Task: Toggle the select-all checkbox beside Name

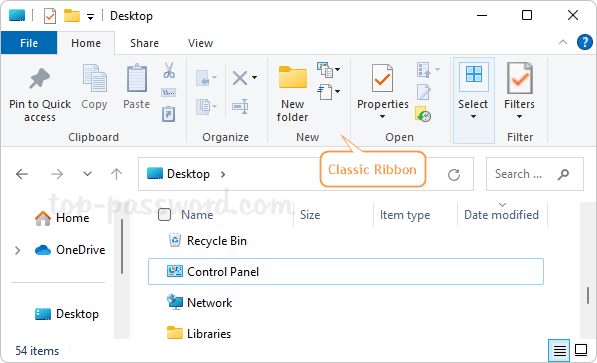Action: (164, 215)
